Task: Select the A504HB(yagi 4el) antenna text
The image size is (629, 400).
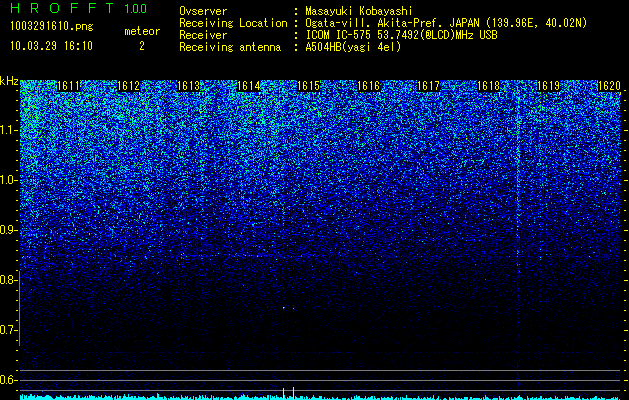Action: (353, 47)
